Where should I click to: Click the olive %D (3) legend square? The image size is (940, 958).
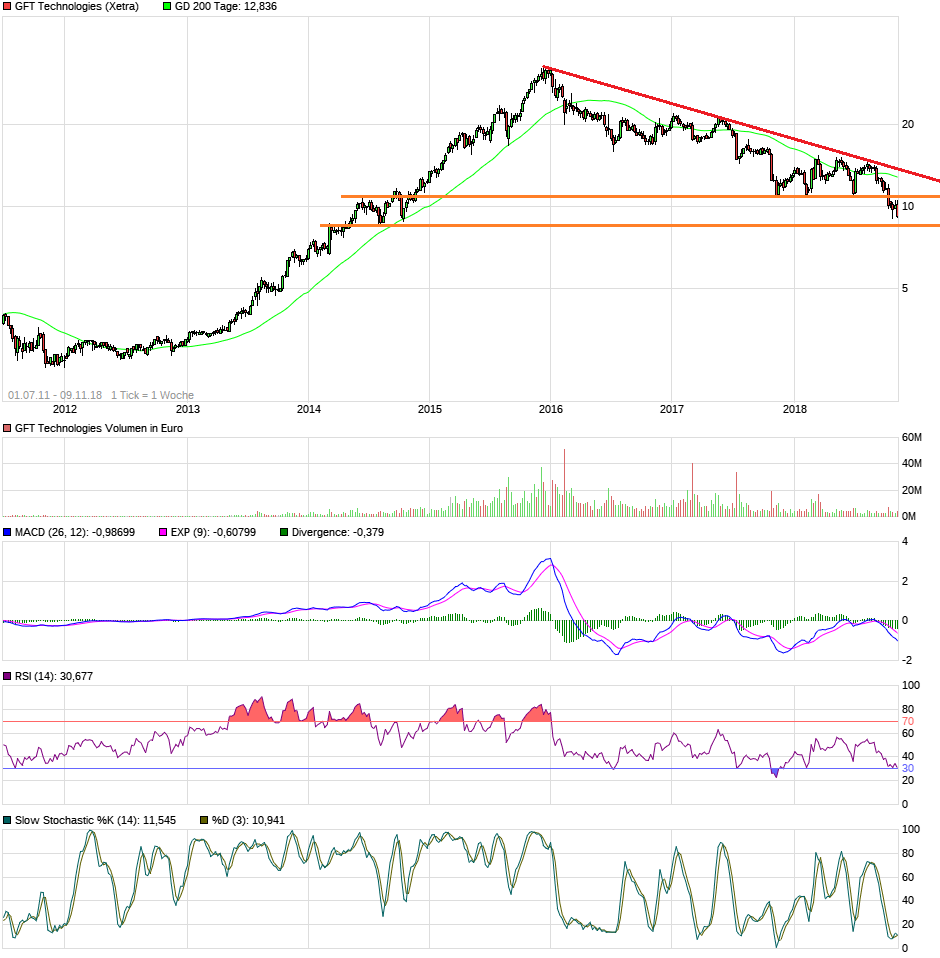coord(204,821)
